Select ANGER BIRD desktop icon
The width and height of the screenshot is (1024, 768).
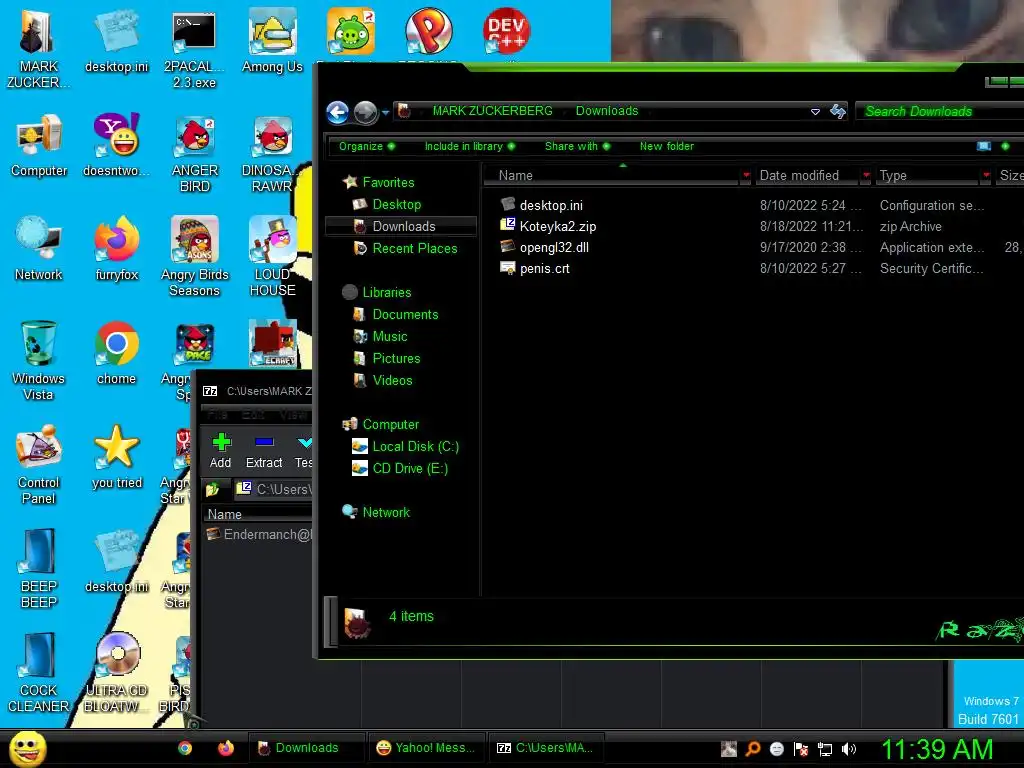tap(195, 152)
